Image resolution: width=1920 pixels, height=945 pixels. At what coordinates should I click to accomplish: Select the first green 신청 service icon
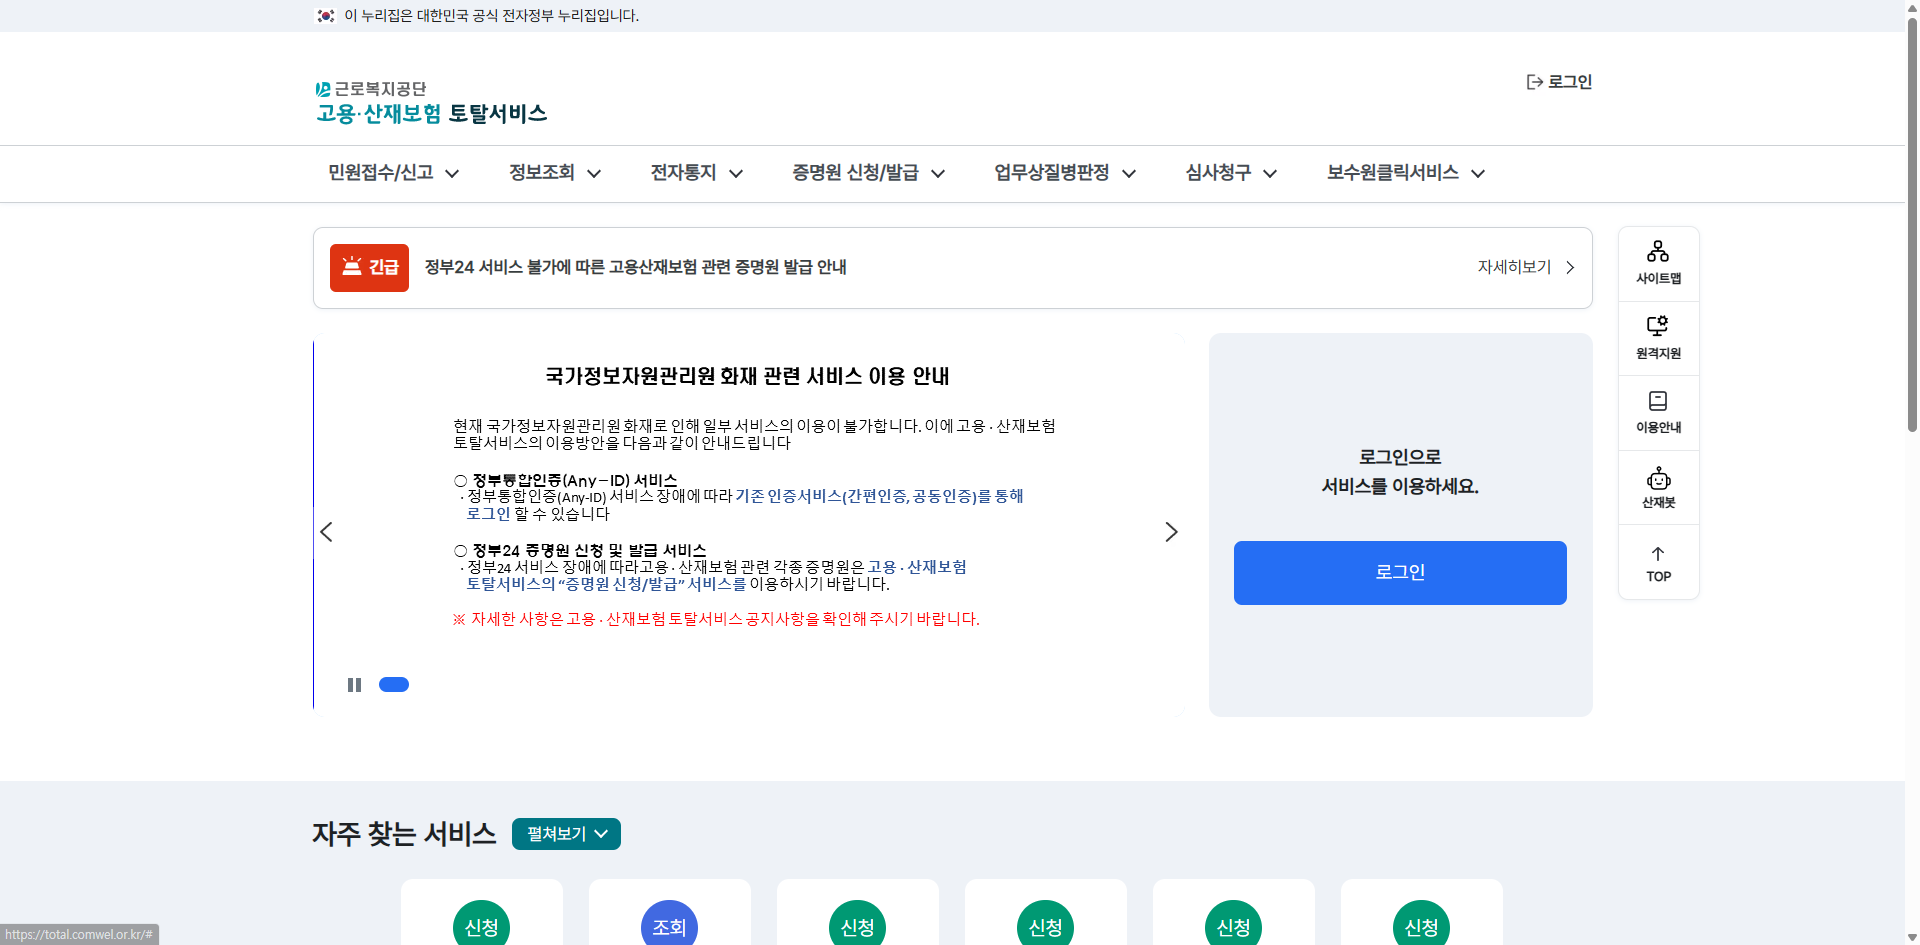pyautogui.click(x=481, y=926)
